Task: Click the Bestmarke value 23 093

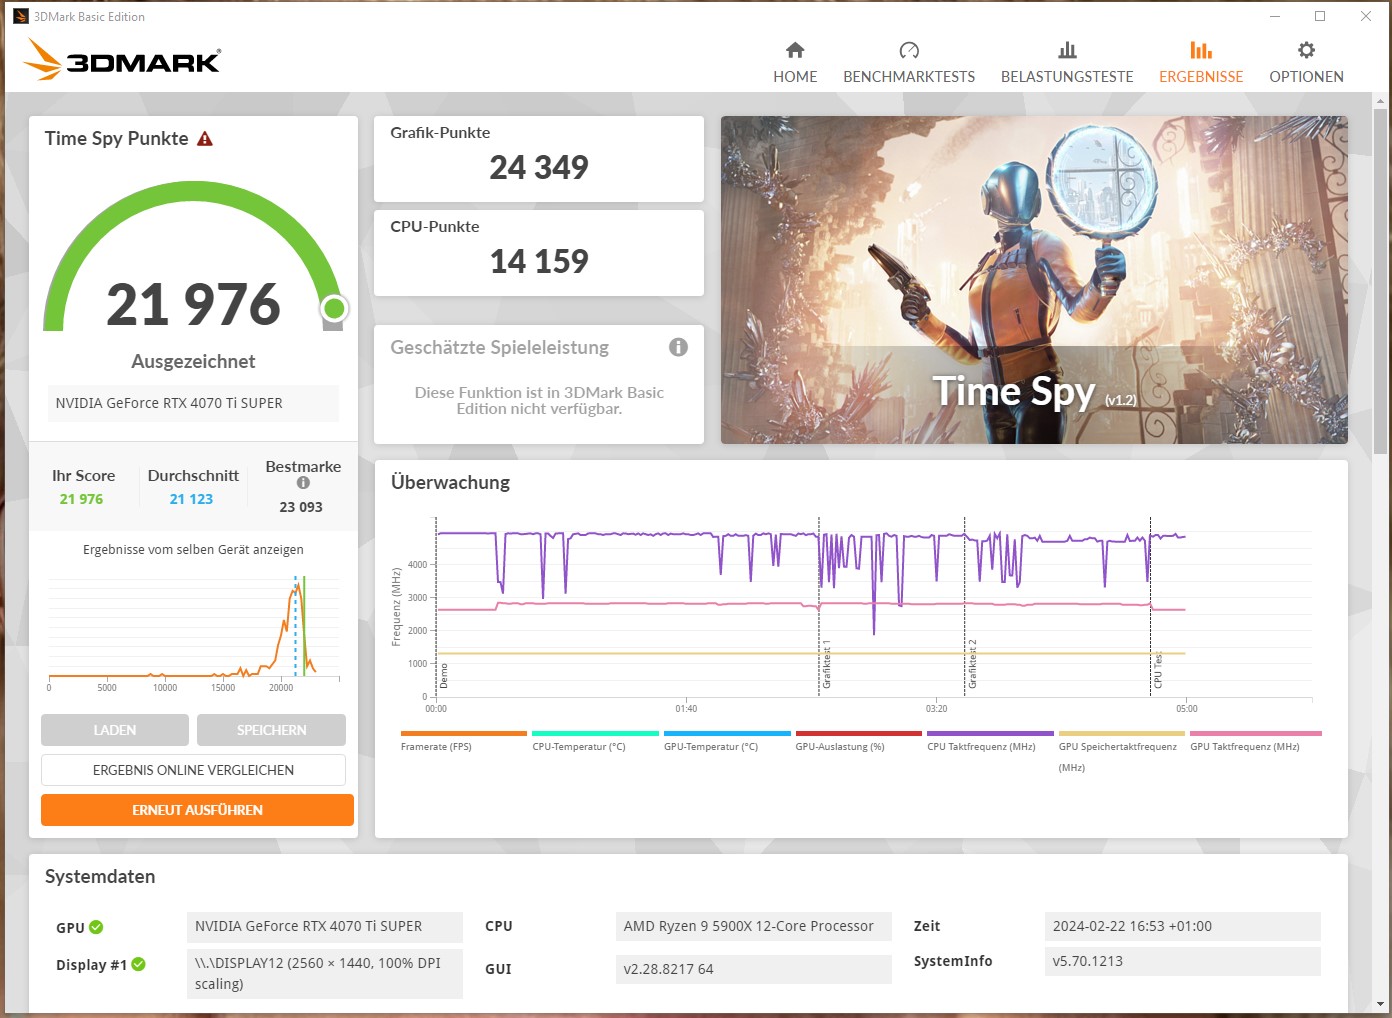Action: click(x=301, y=507)
